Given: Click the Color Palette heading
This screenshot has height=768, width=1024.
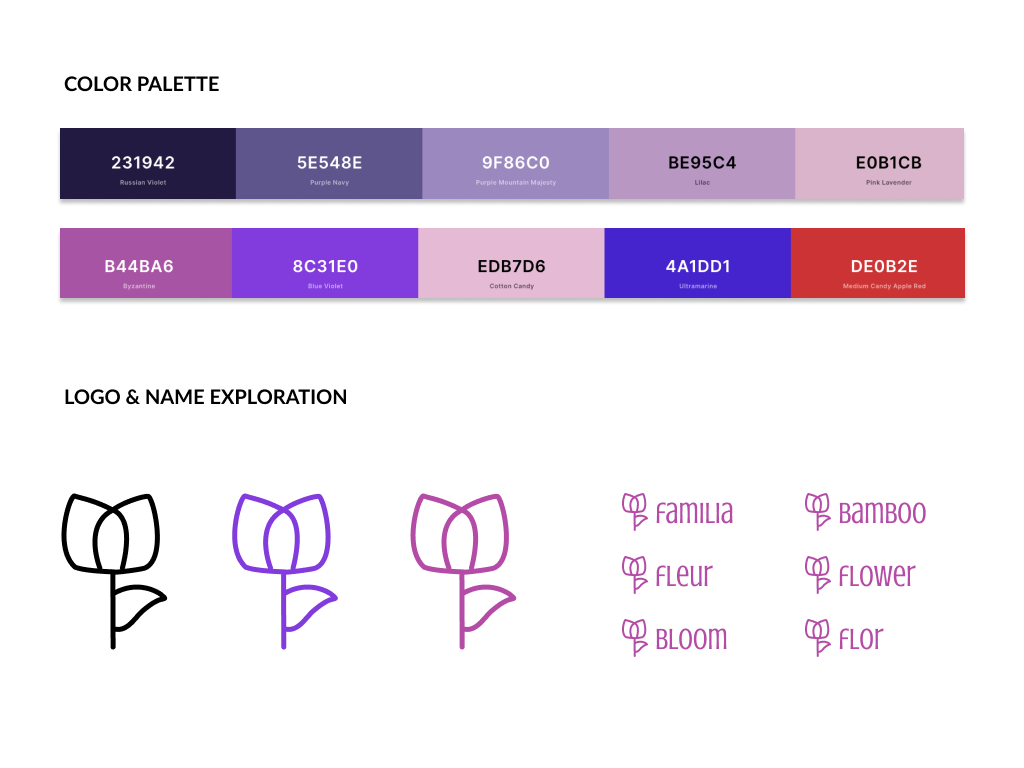Looking at the screenshot, I should pos(142,84).
